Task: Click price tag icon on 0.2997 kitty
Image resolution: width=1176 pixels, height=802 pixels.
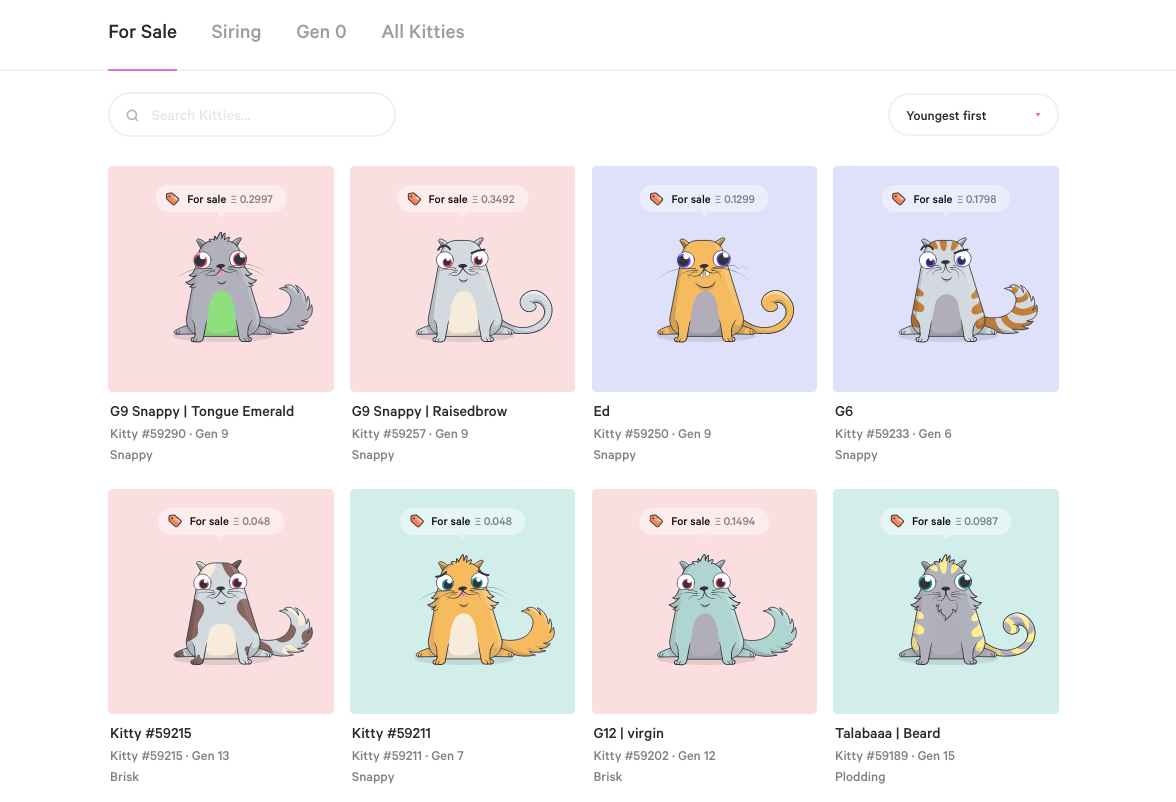Action: click(172, 199)
